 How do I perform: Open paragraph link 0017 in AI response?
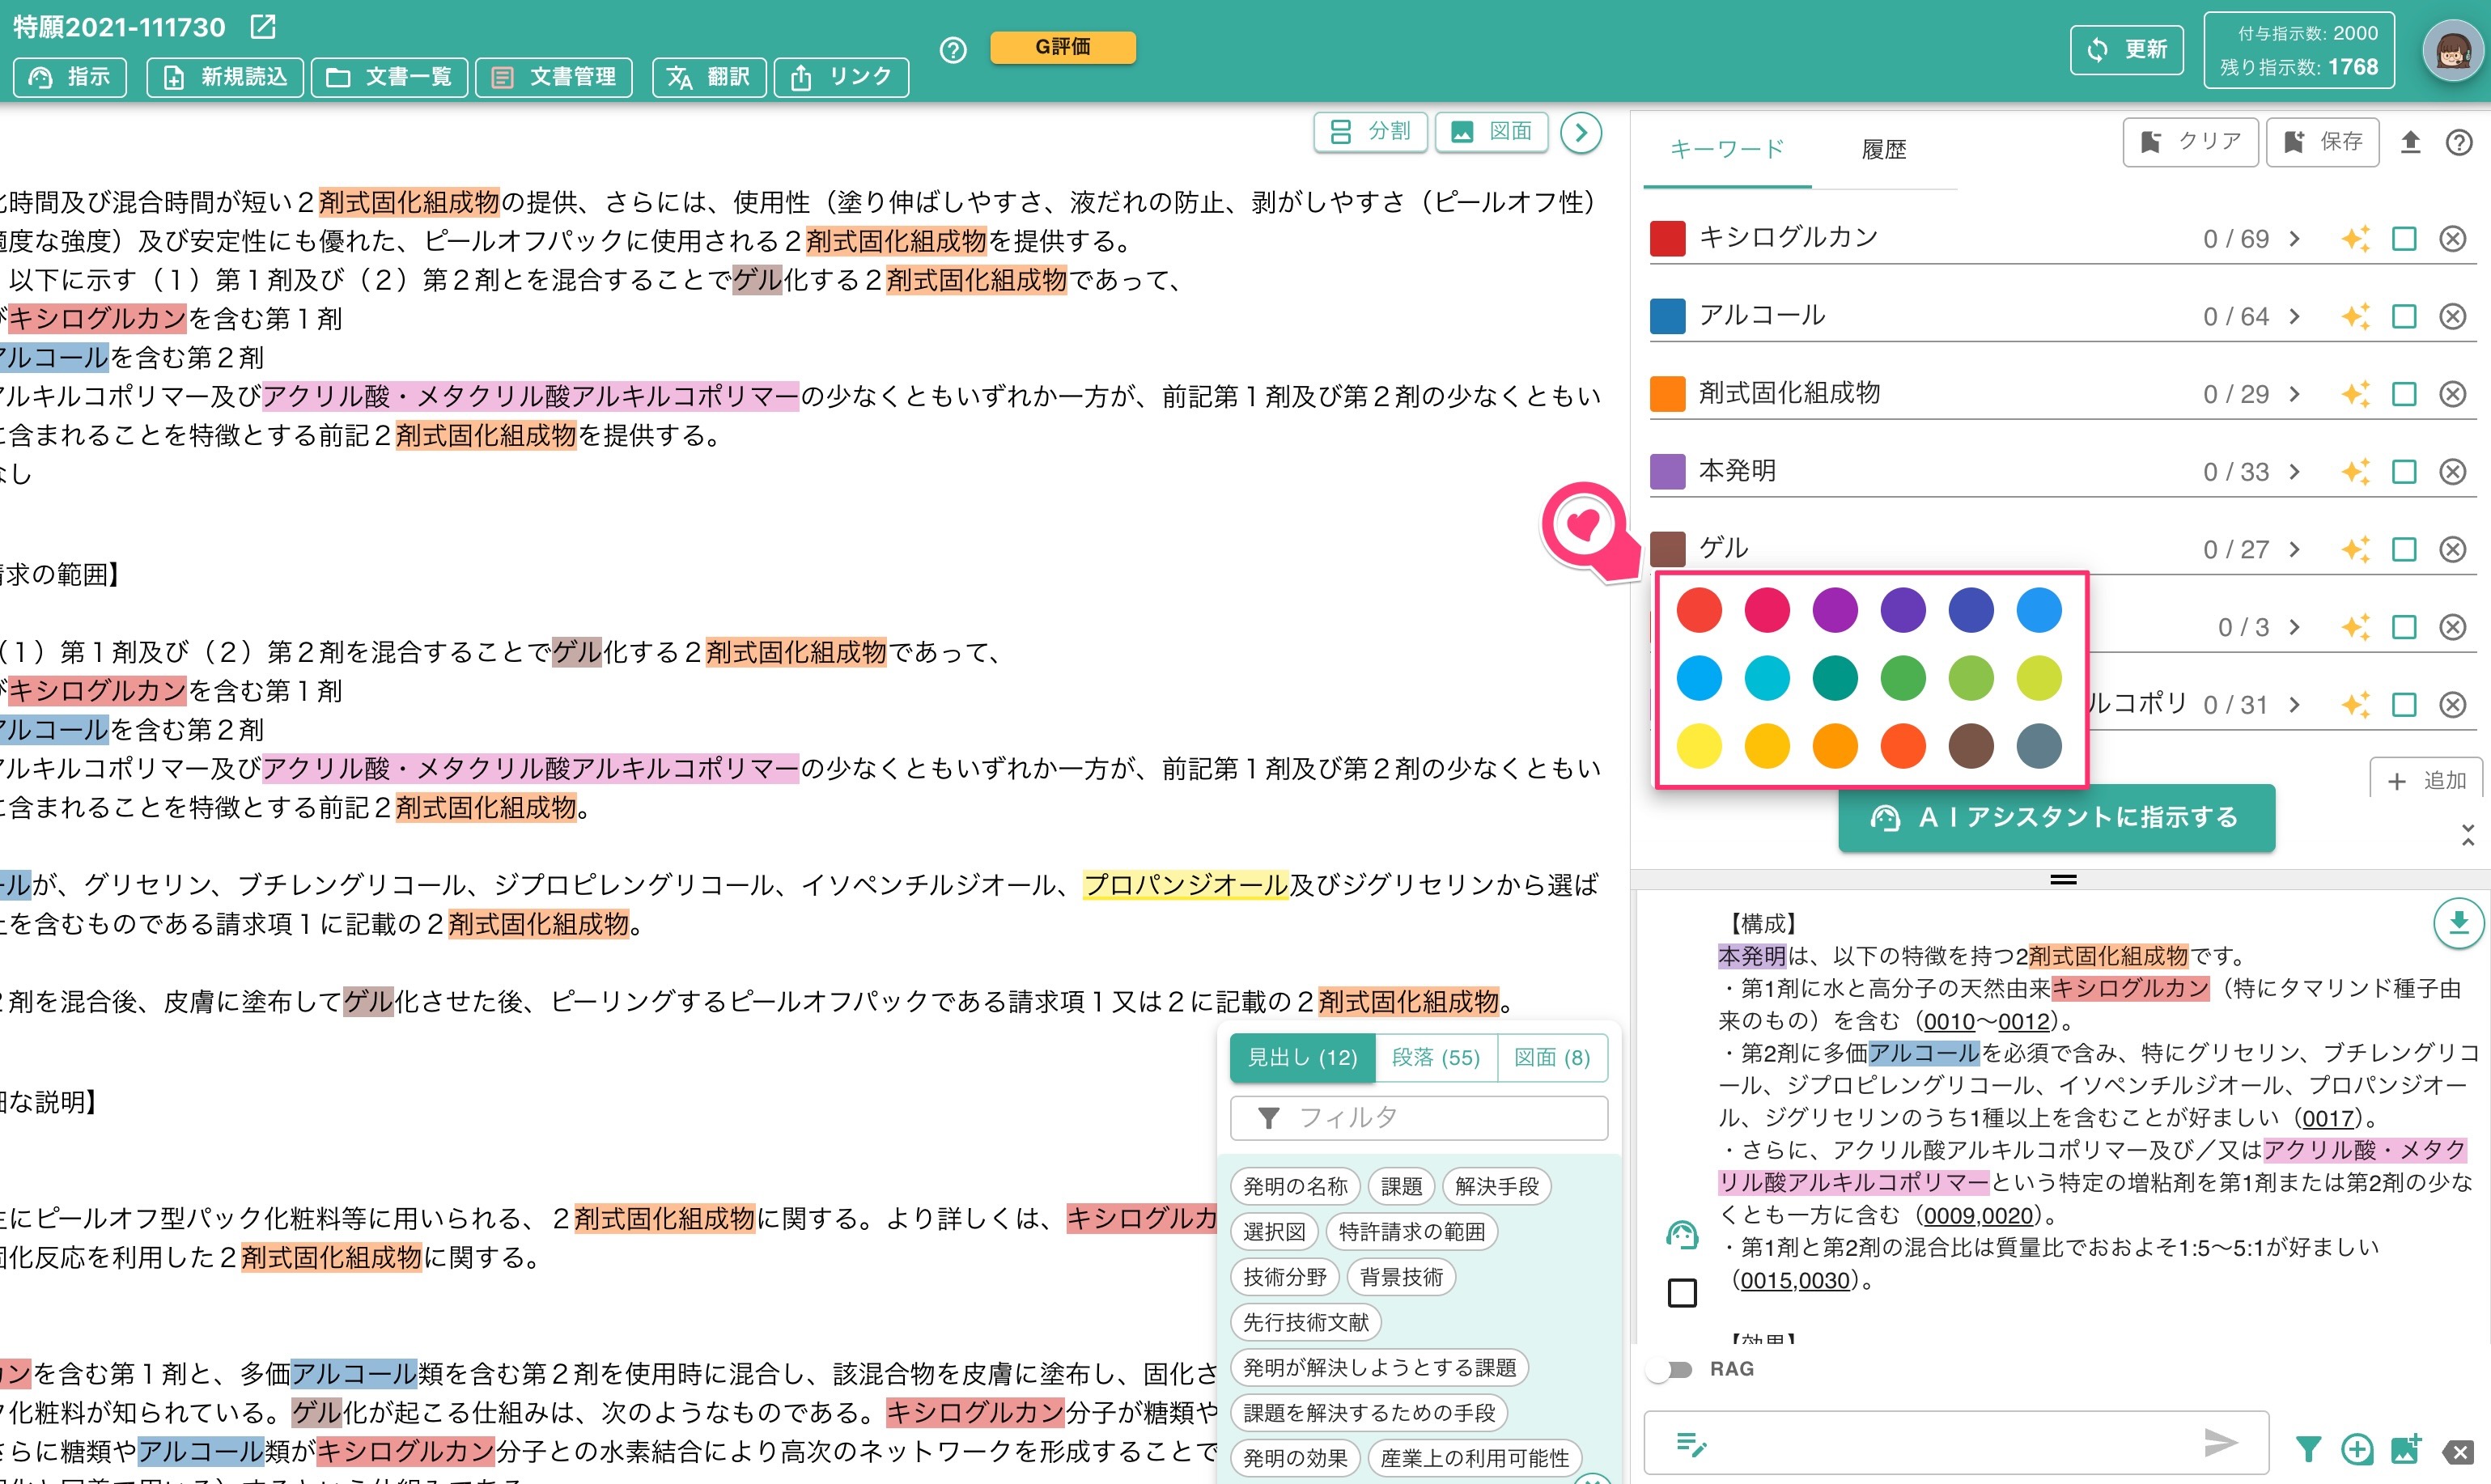(2329, 1118)
